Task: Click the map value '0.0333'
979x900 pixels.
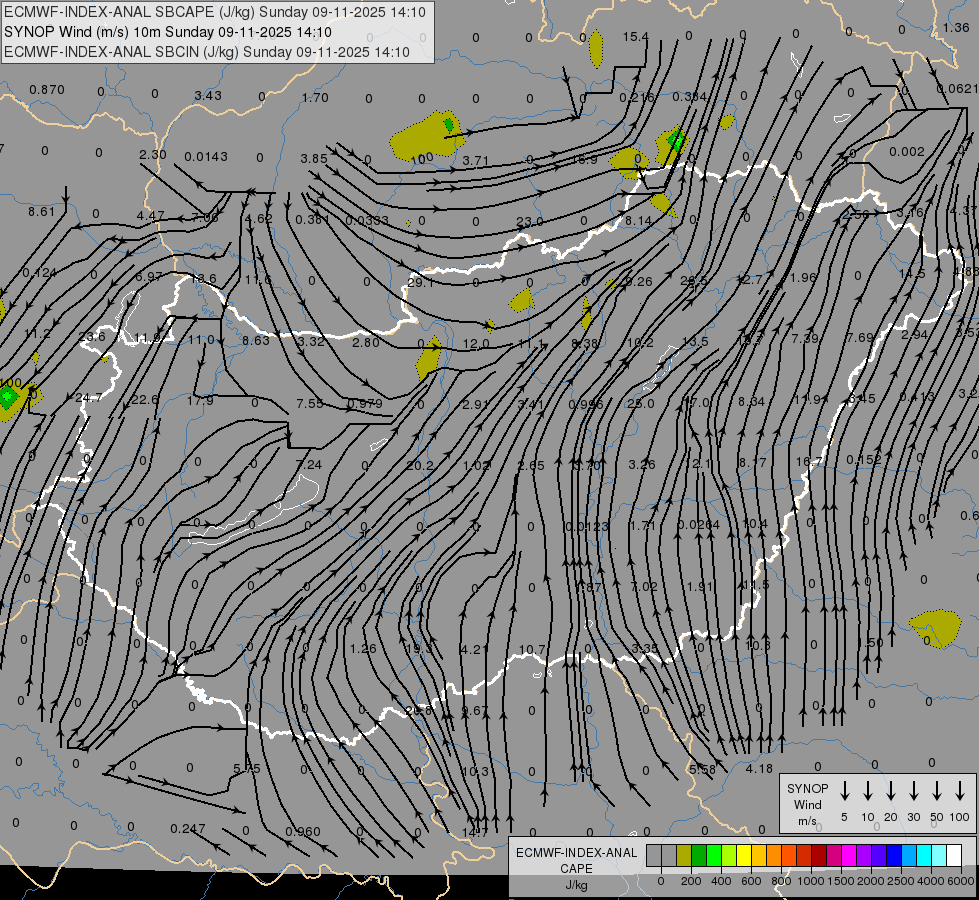Action: tap(367, 220)
